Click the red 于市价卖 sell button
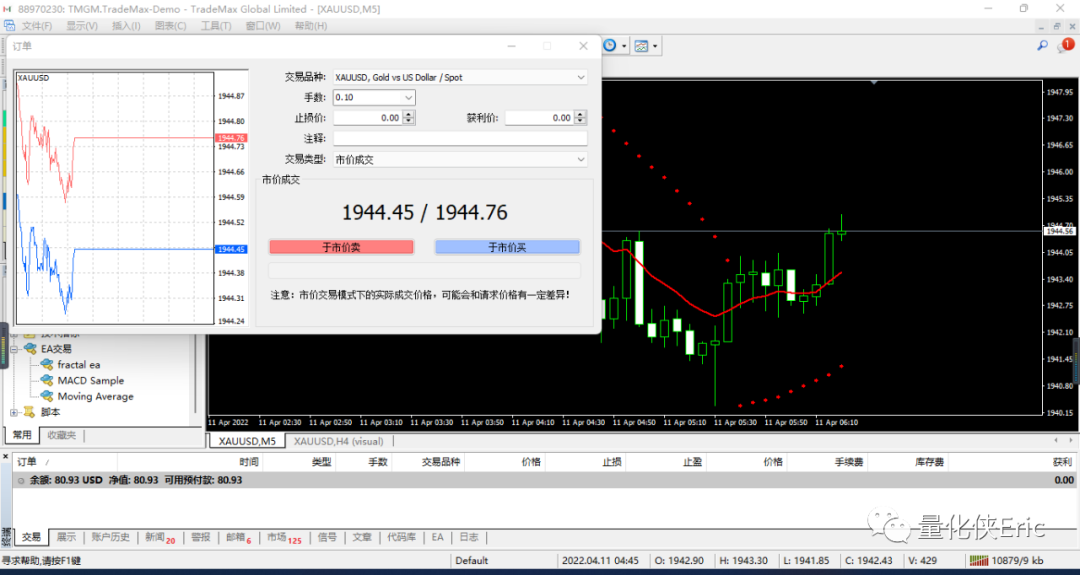 [x=342, y=247]
